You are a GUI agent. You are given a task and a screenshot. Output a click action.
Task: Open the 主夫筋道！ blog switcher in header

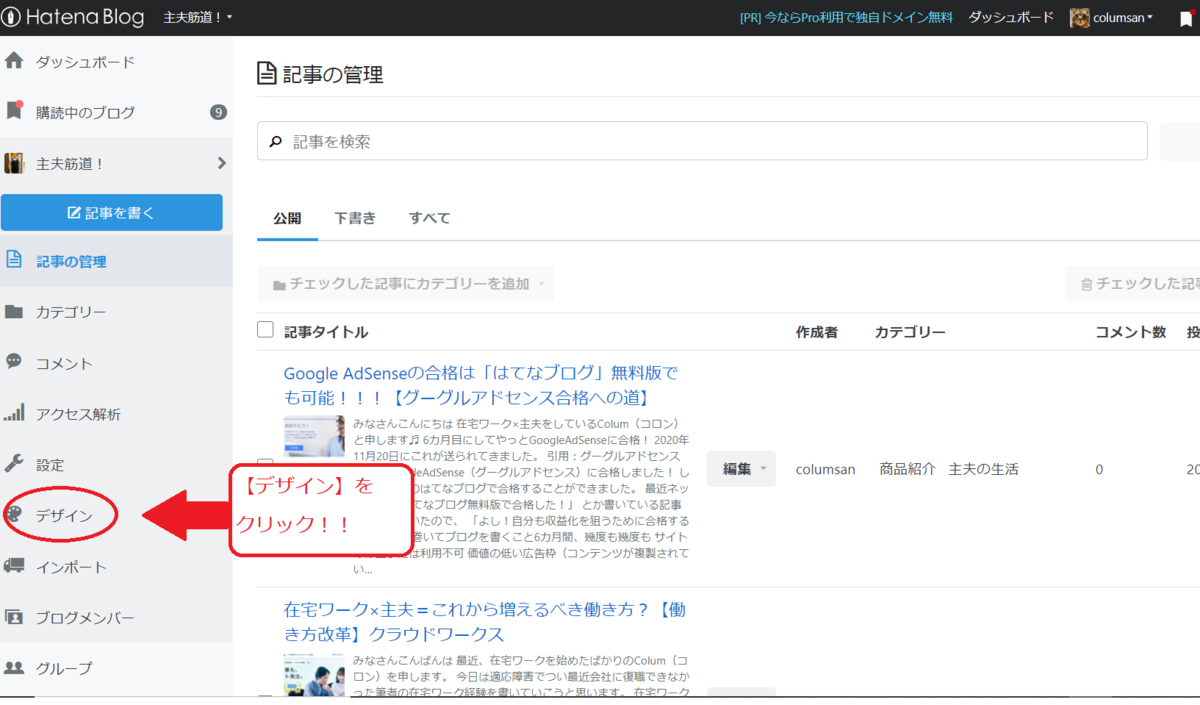coord(197,18)
